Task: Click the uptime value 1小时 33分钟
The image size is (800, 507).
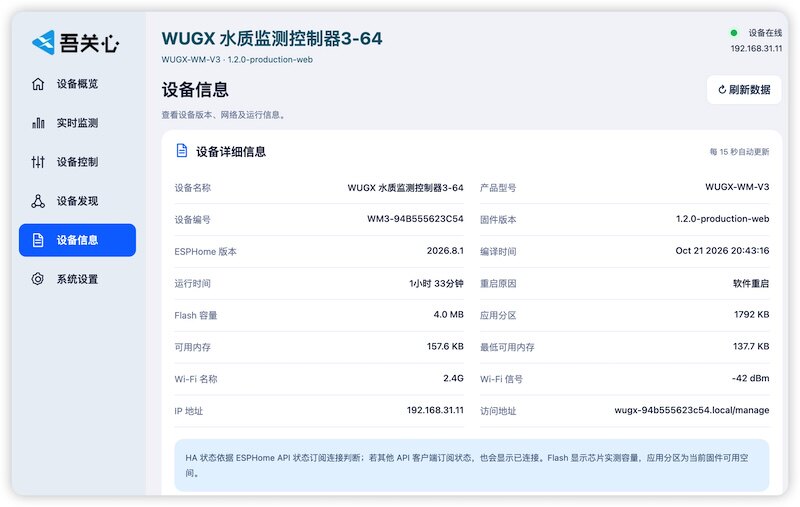Action: point(436,284)
